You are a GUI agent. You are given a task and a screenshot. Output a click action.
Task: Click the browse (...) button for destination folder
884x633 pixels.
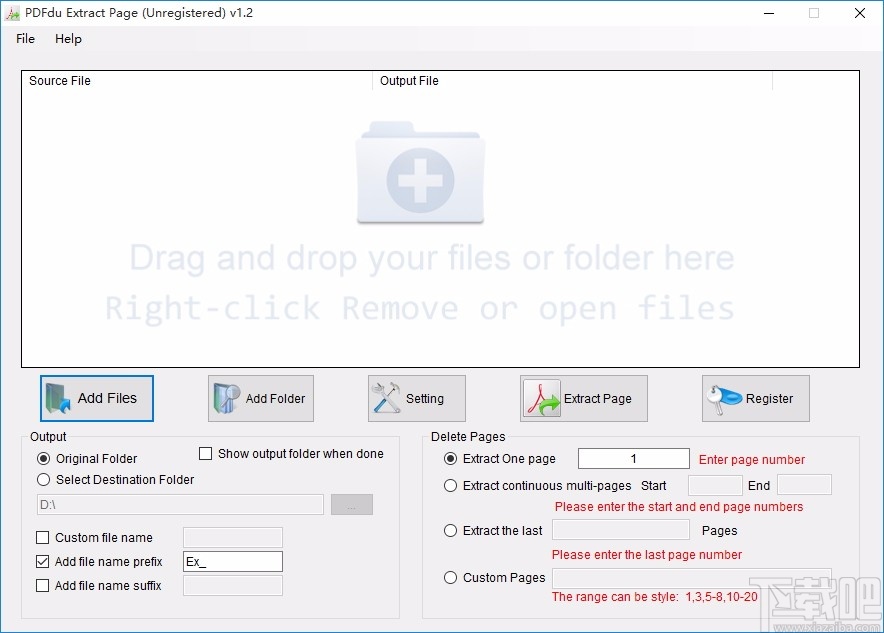coord(351,504)
